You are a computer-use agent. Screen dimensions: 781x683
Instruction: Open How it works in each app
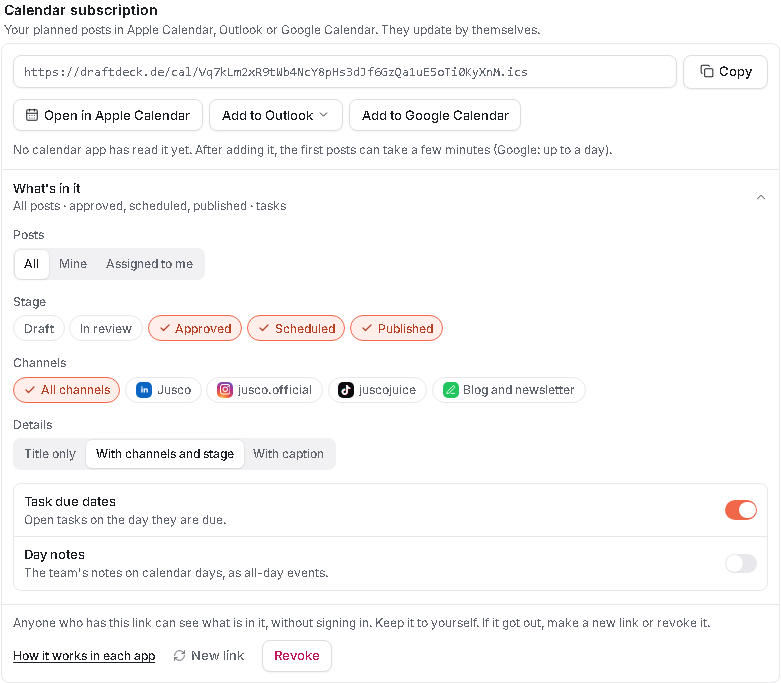tap(84, 655)
